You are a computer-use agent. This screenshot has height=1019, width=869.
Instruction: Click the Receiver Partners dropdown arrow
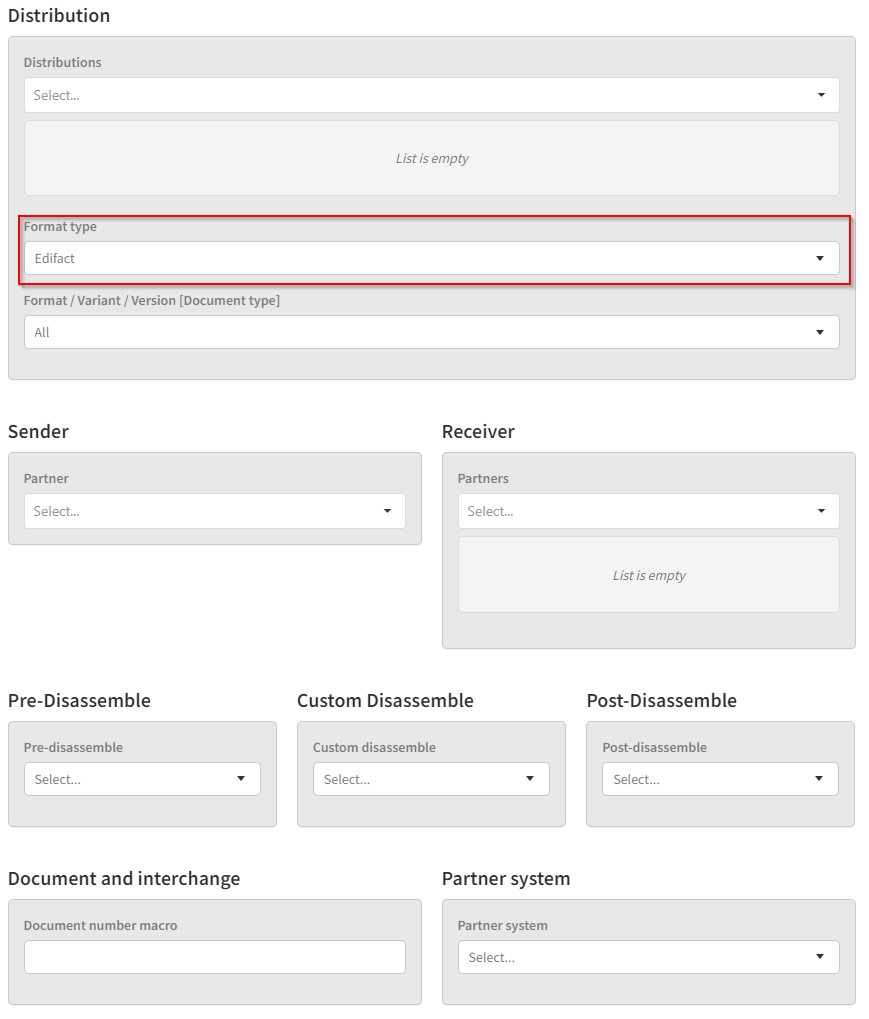coord(821,511)
